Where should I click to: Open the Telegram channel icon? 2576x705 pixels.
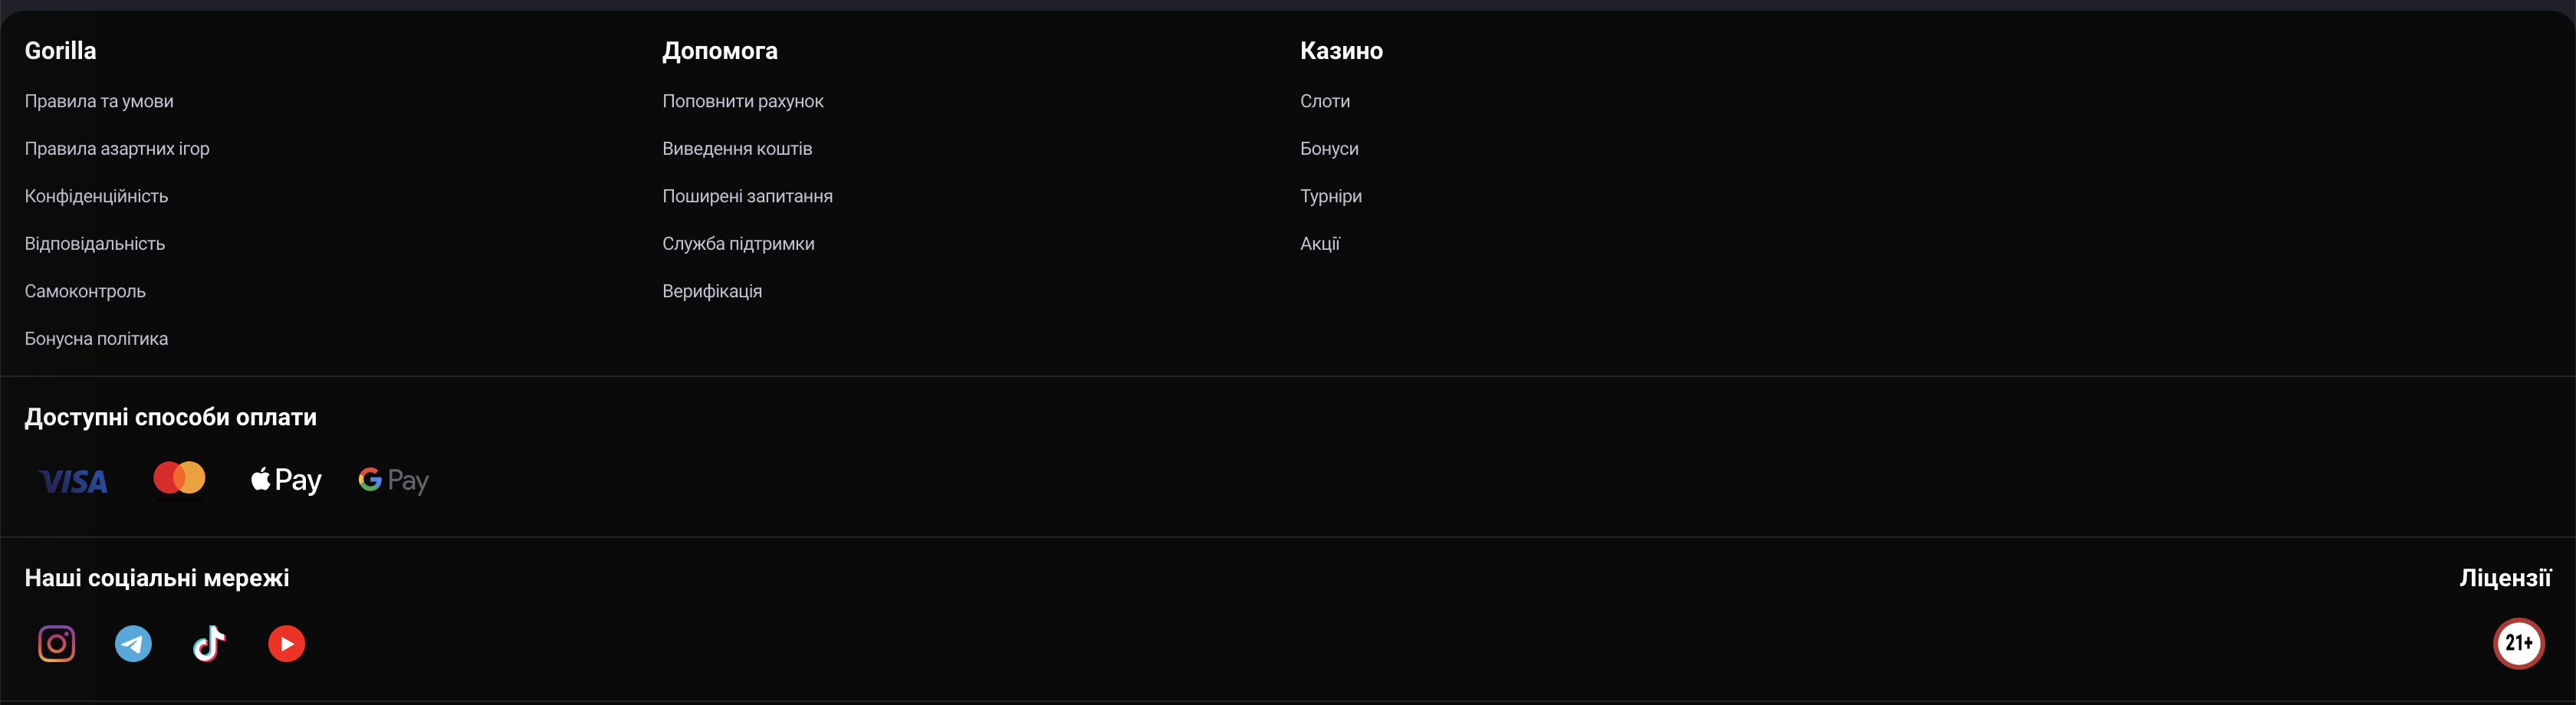click(x=133, y=643)
